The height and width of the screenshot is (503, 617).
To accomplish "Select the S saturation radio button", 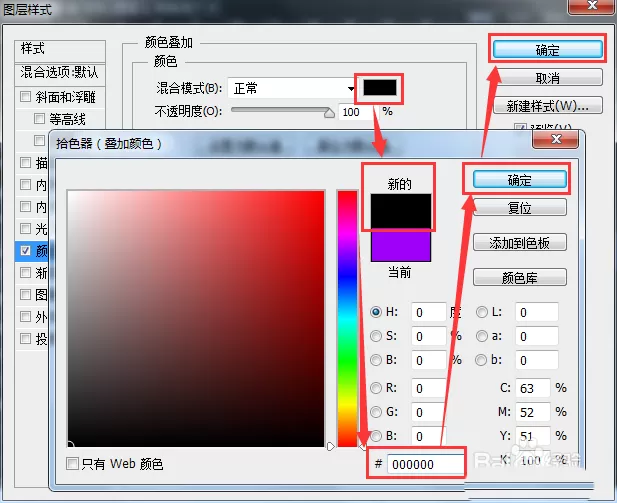I will point(376,336).
